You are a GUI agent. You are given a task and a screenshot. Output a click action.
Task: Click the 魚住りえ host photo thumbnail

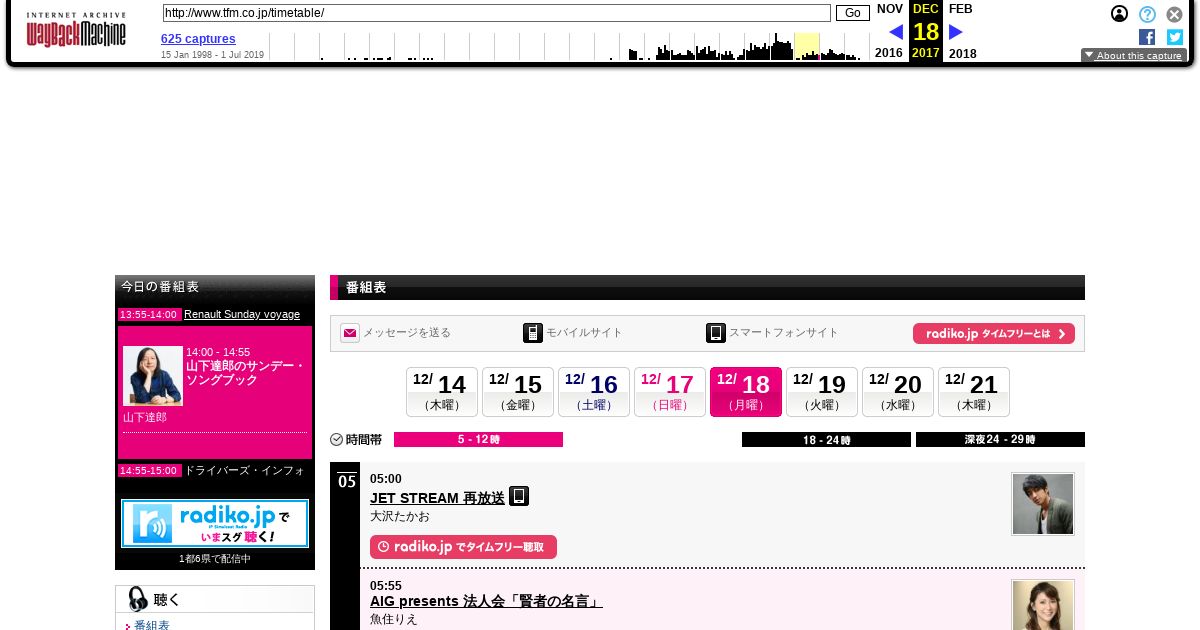[x=1043, y=605]
